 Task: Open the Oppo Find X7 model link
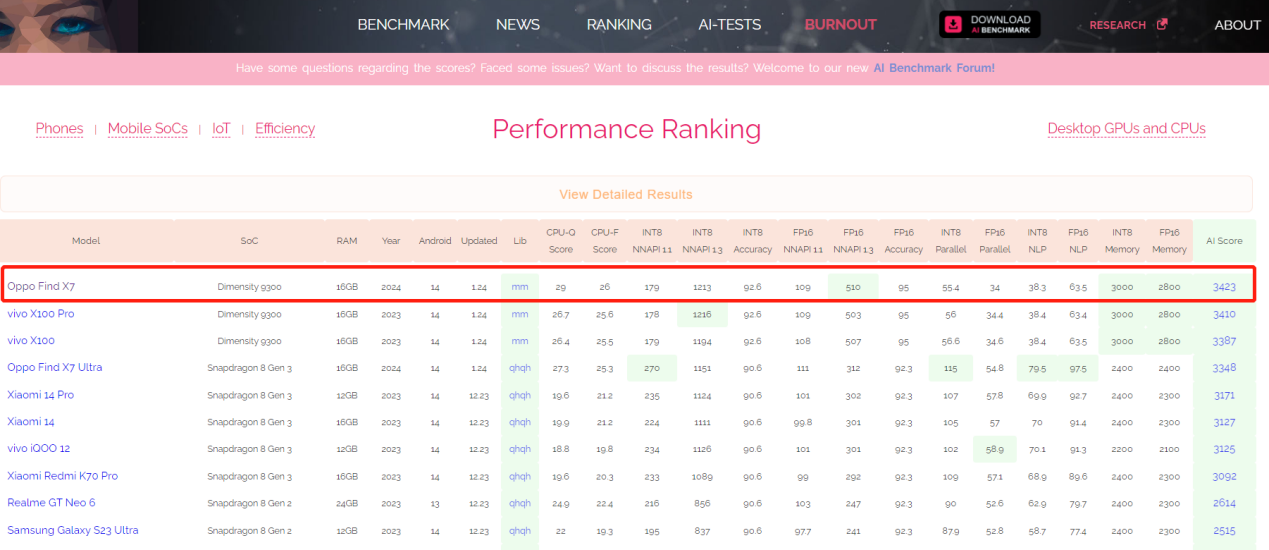[41, 286]
